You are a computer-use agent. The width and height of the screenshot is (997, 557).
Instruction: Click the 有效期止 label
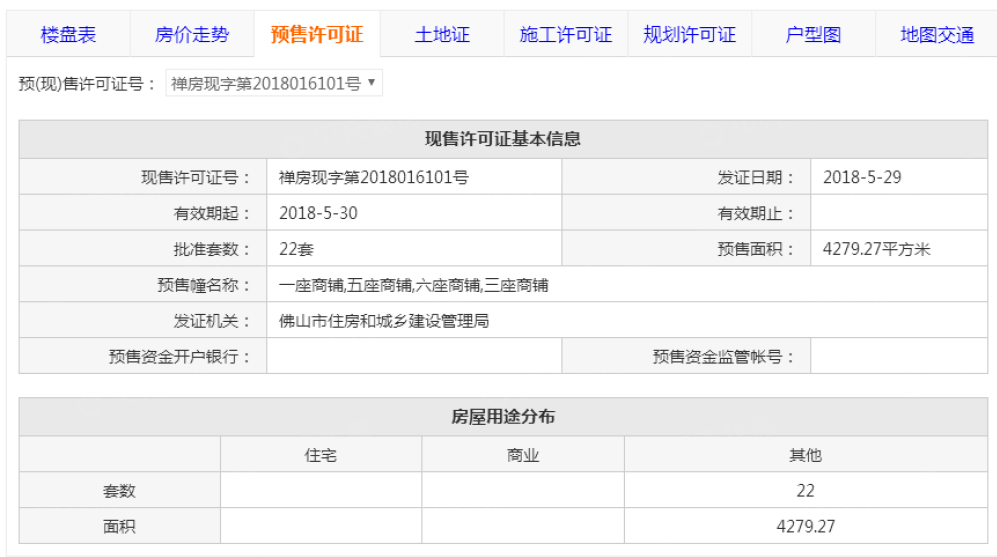[756, 213]
